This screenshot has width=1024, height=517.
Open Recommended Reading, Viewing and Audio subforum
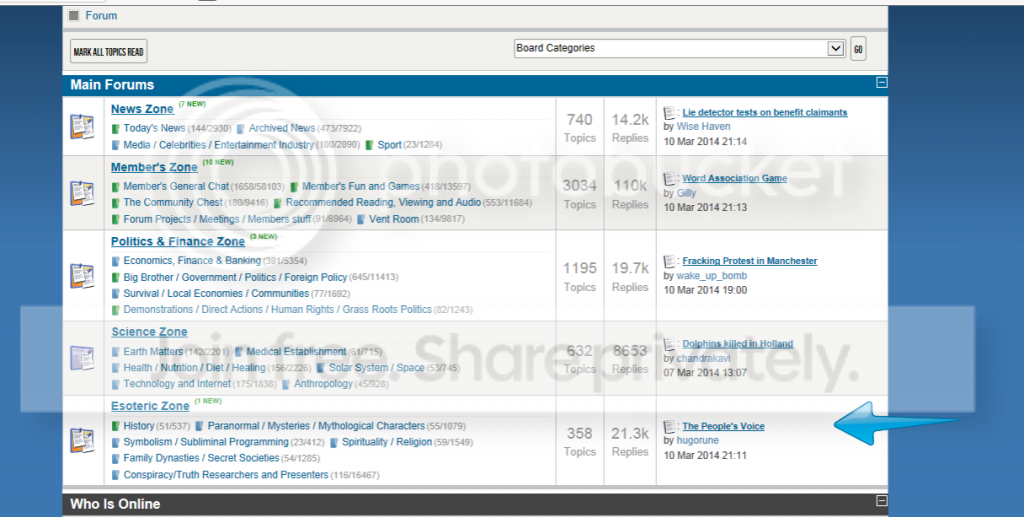[x=383, y=203]
